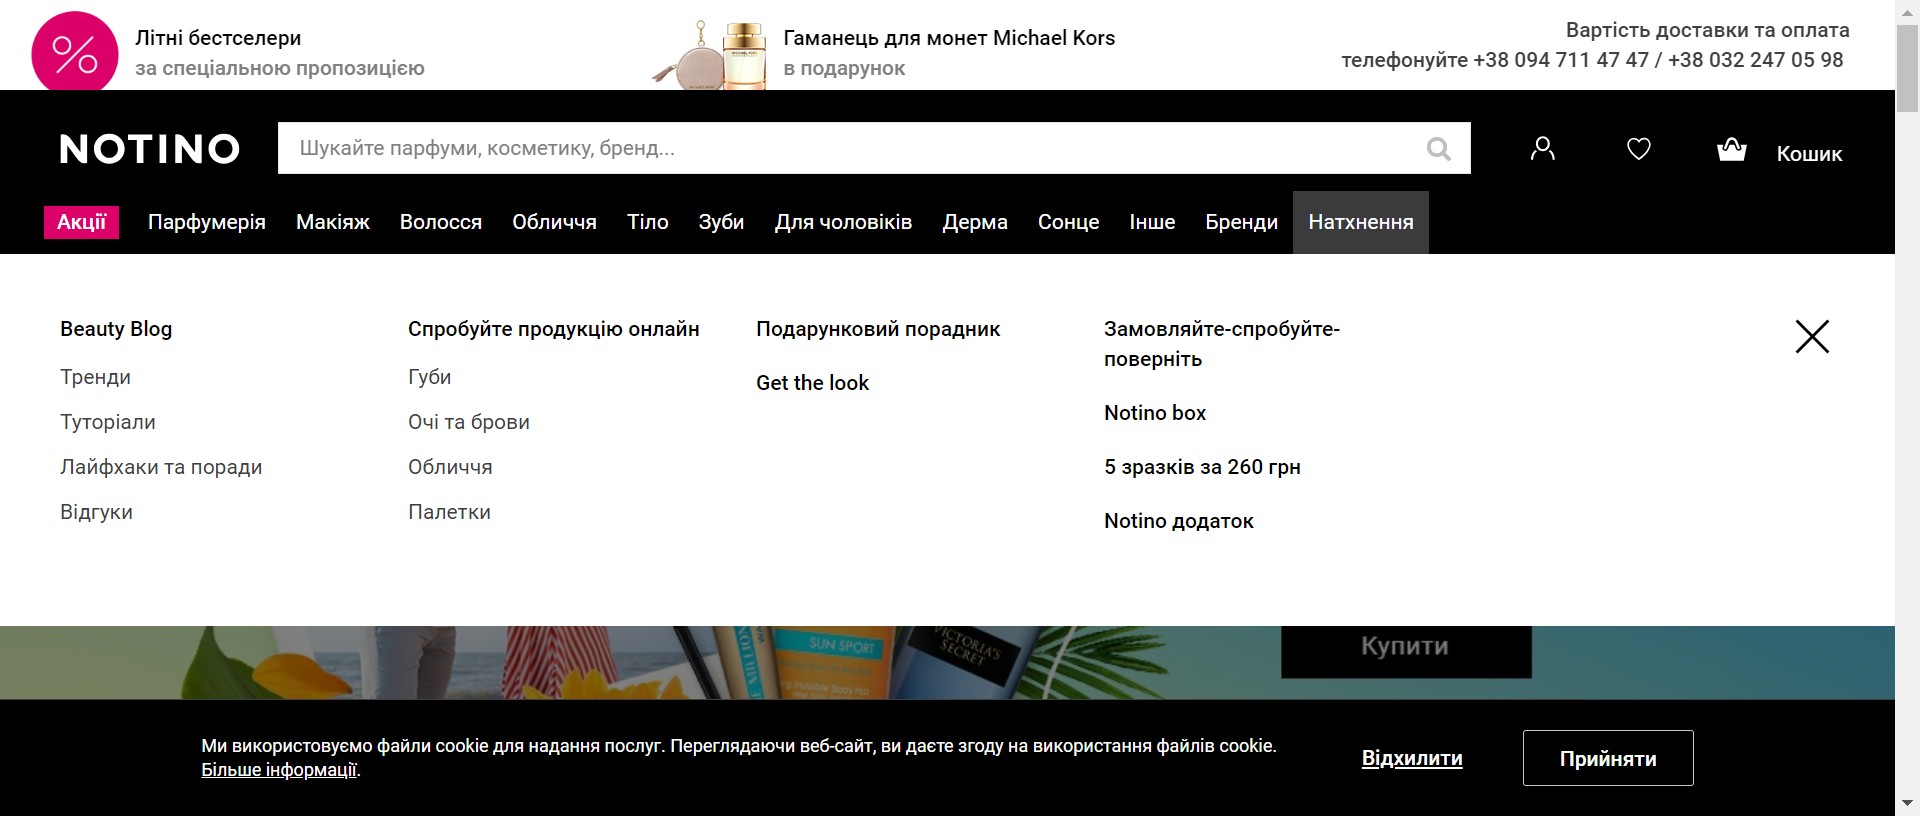Click the search magnifier icon

point(1438,149)
